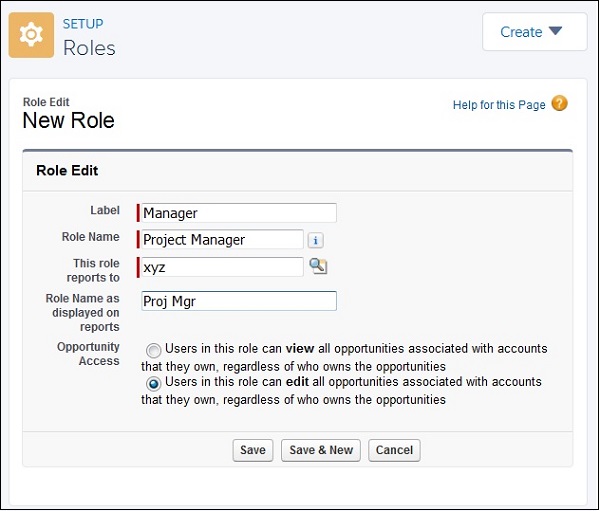
Task: Click the Label field containing Manager
Action: (239, 213)
